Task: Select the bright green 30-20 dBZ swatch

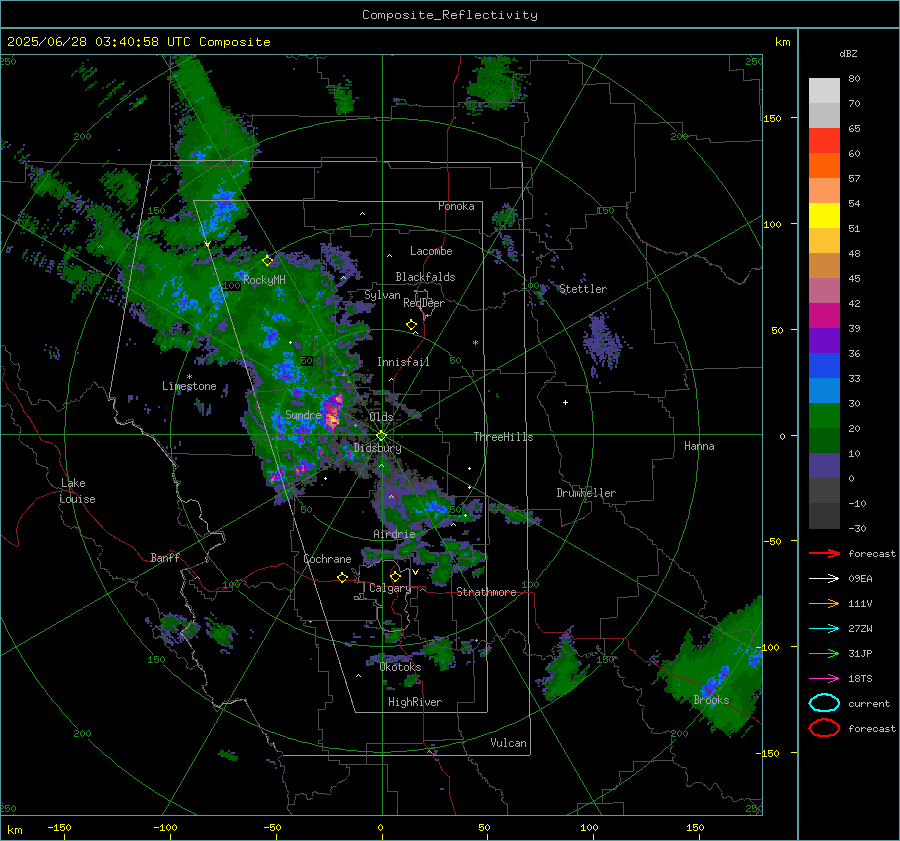Action: pos(824,416)
